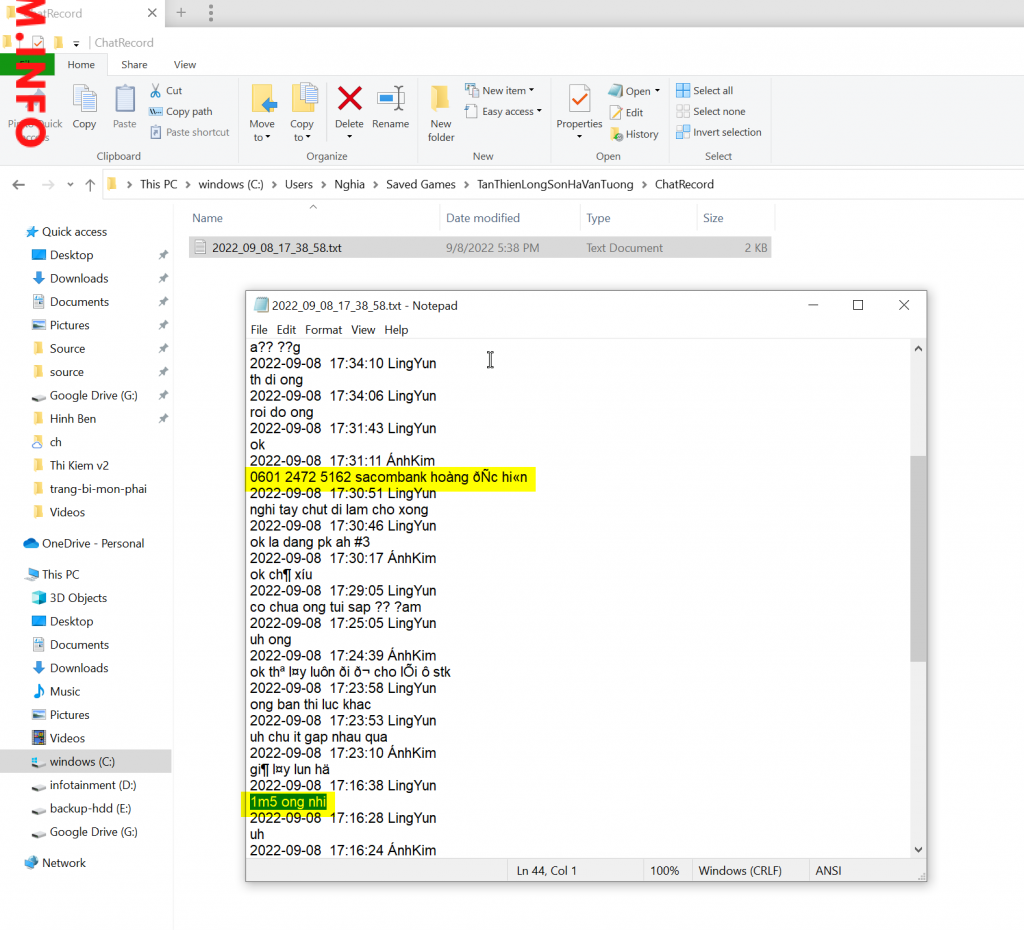Sort files by Date modified column
Screen dimensions: 1024x930
(483, 218)
